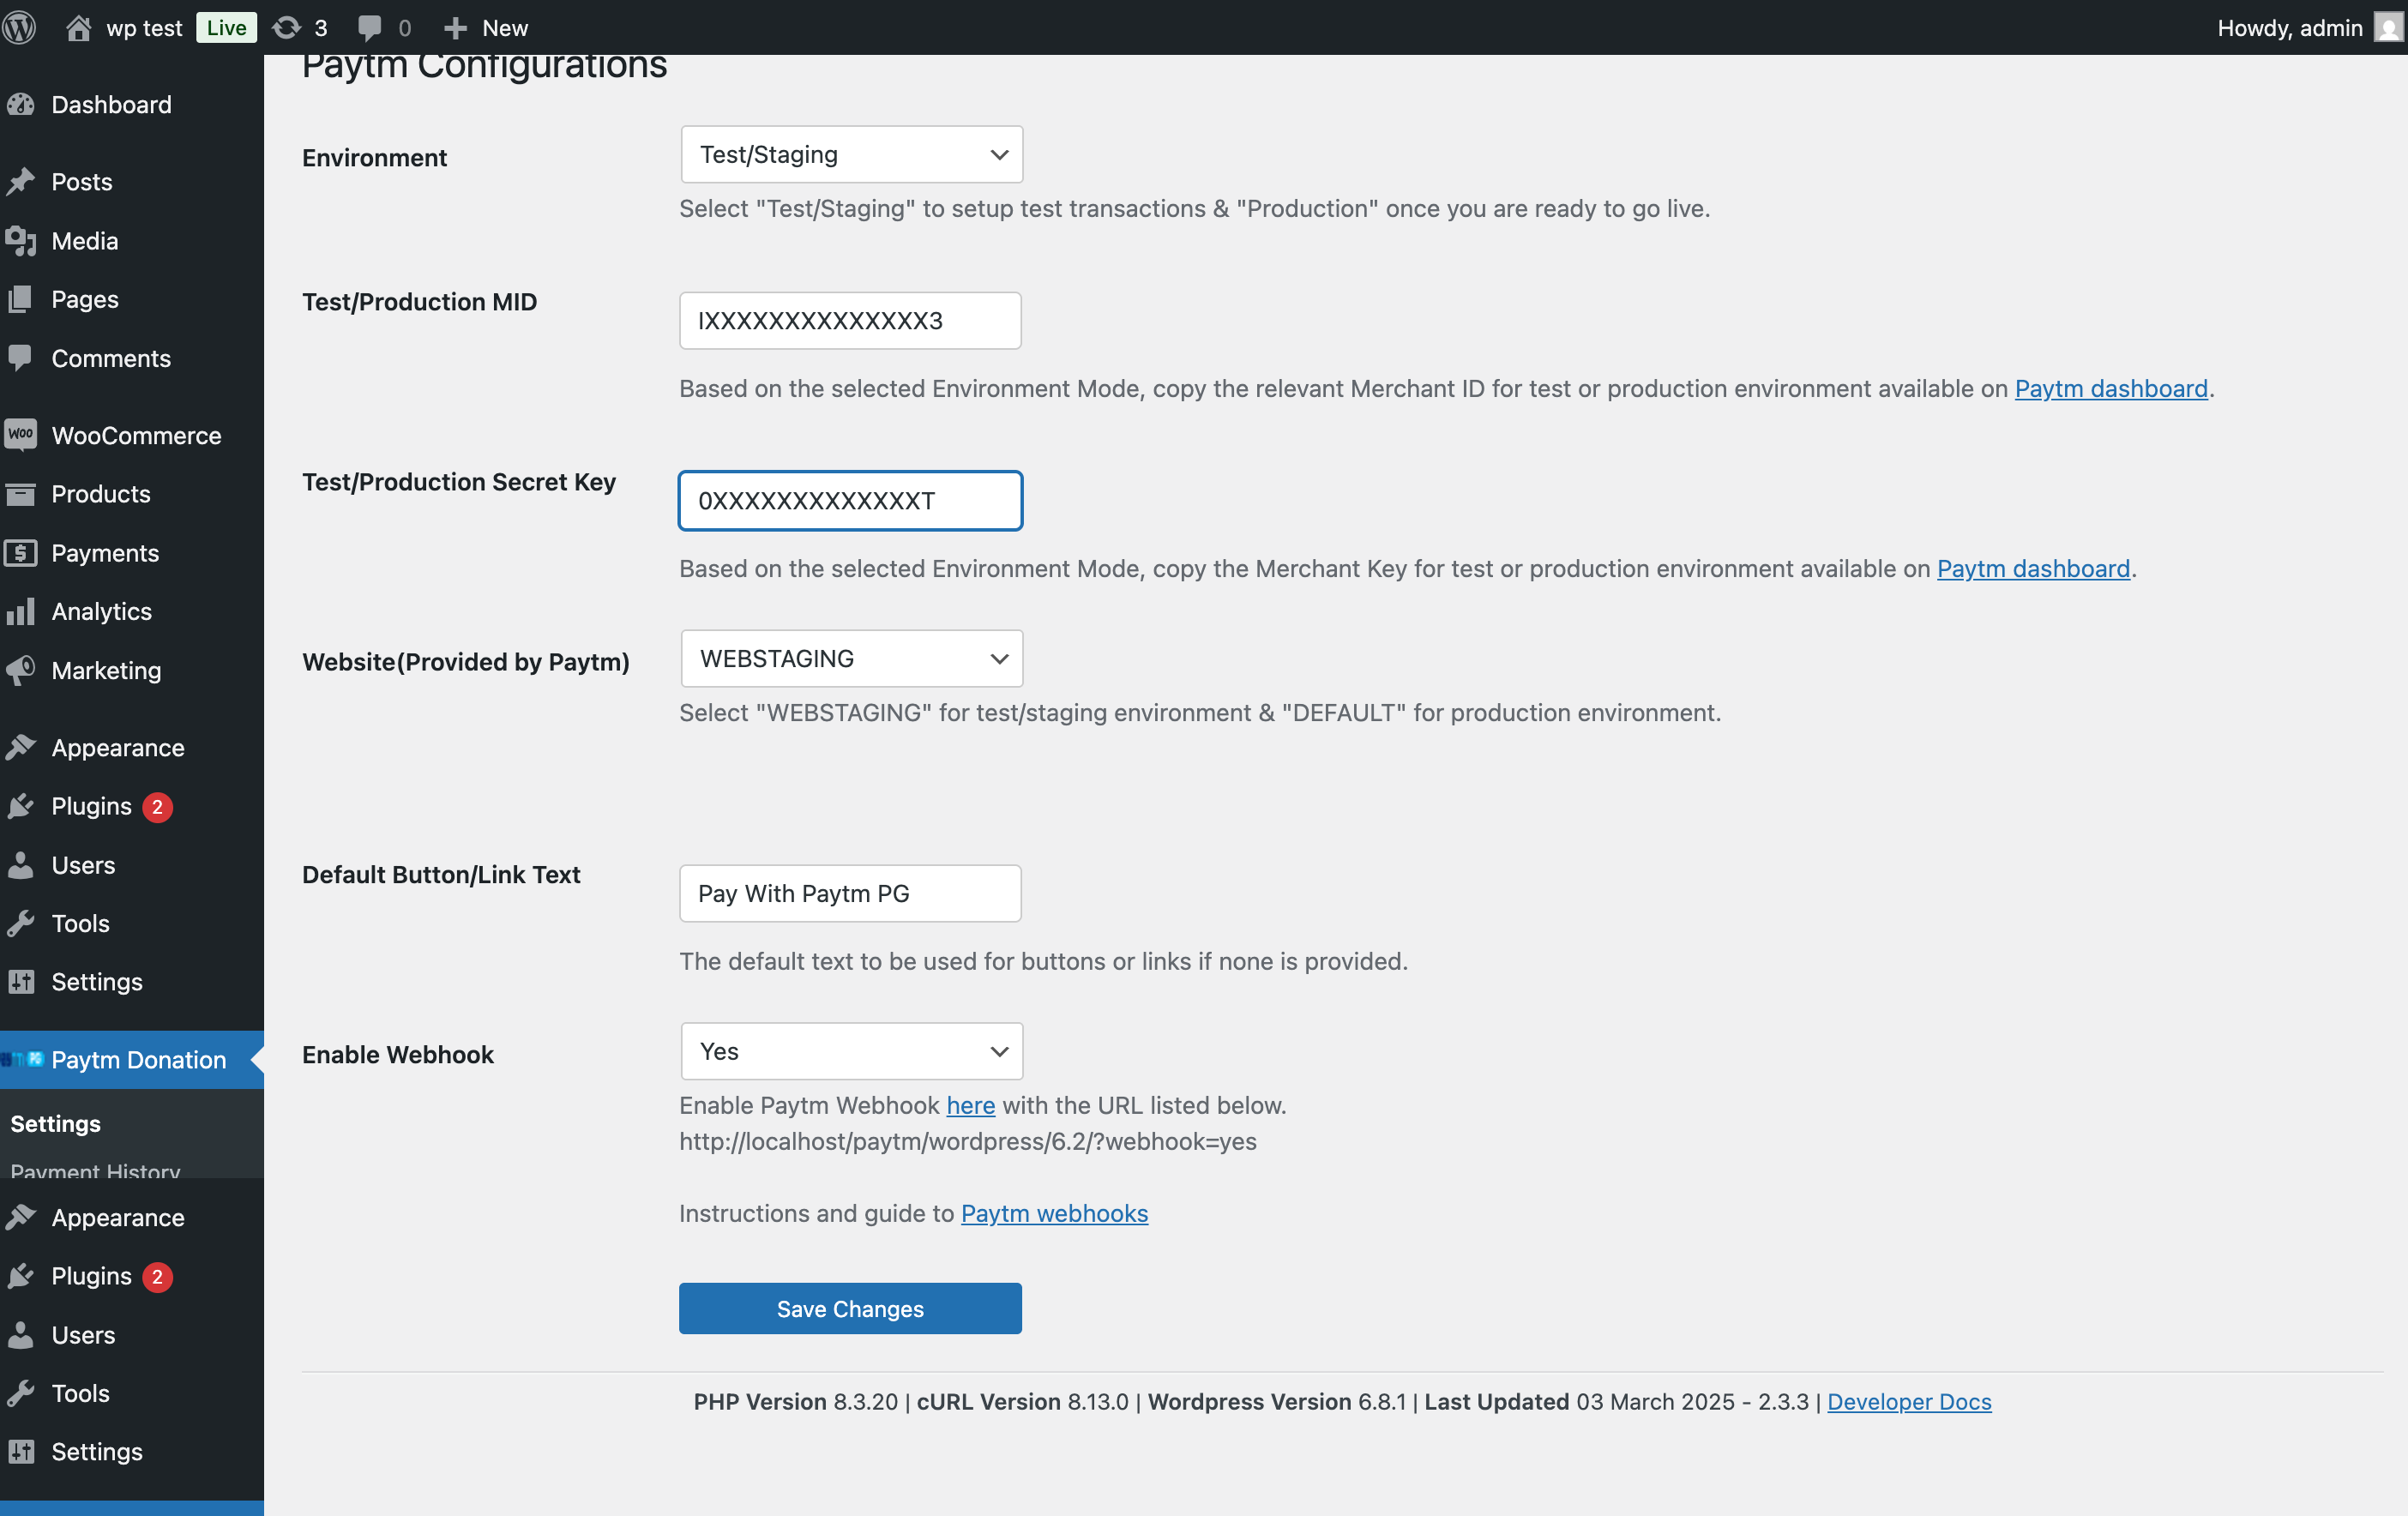2408x1516 pixels.
Task: Open the Environment dropdown
Action: [x=851, y=154]
